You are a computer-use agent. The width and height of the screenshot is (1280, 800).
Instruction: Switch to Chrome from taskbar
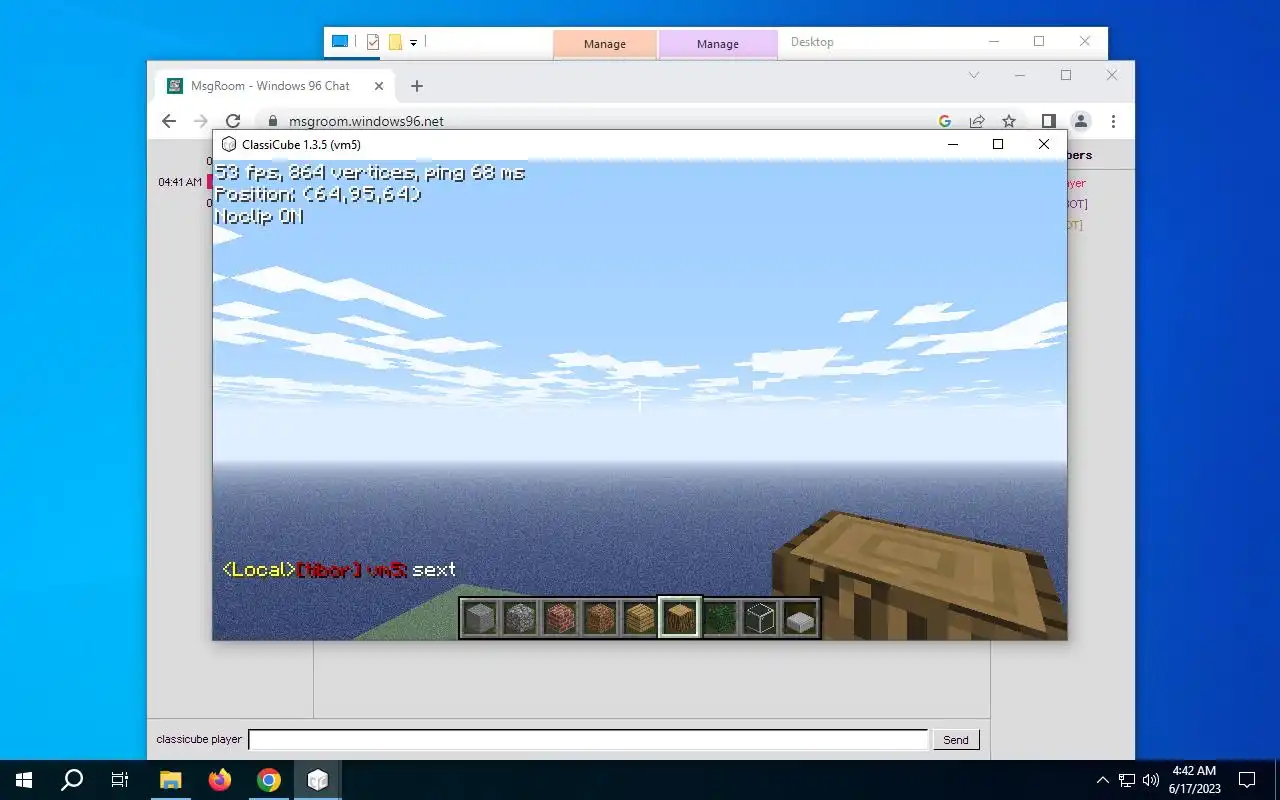tap(269, 780)
